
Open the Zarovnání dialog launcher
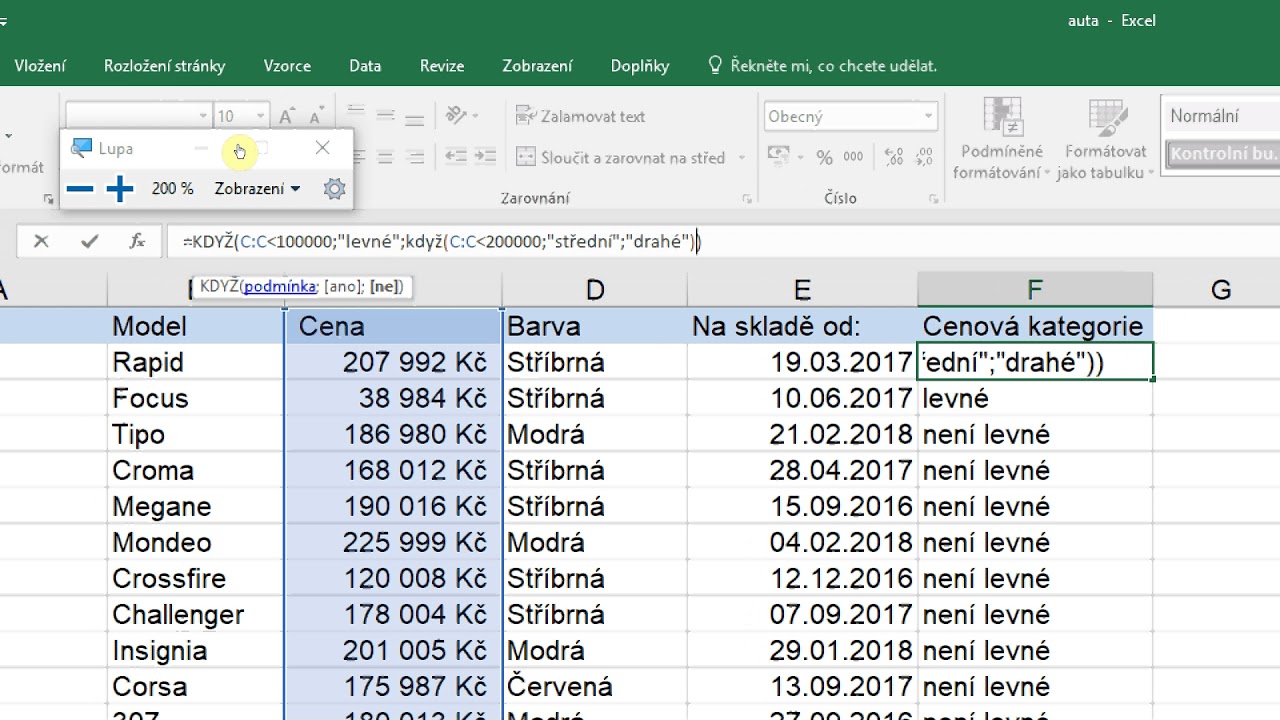[747, 199]
